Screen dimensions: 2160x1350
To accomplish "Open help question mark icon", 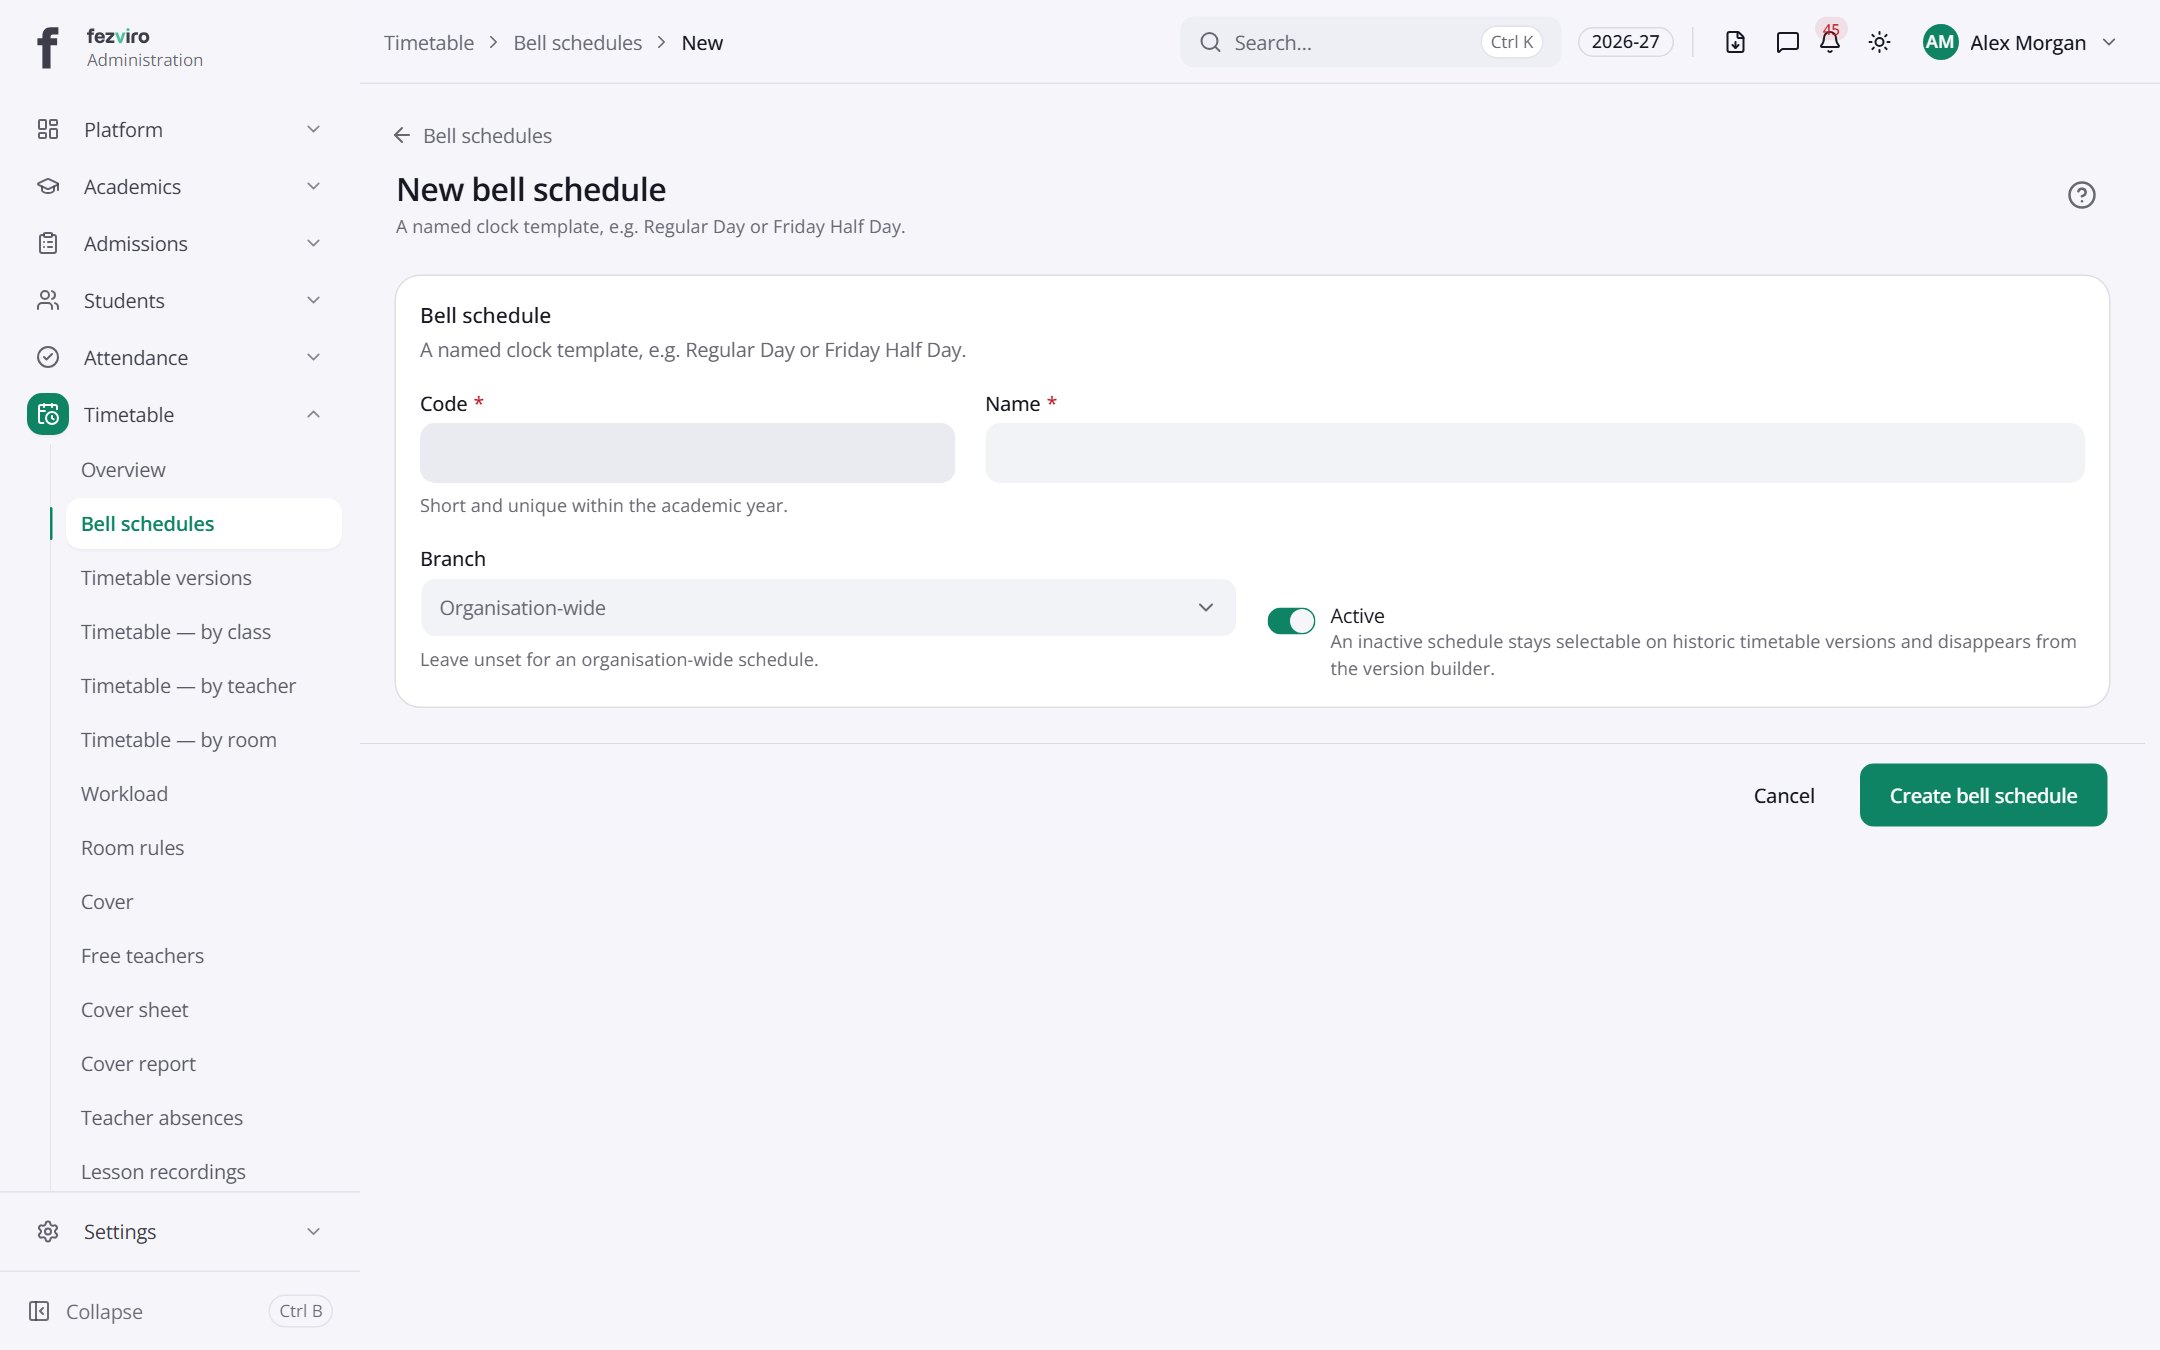I will (2081, 195).
